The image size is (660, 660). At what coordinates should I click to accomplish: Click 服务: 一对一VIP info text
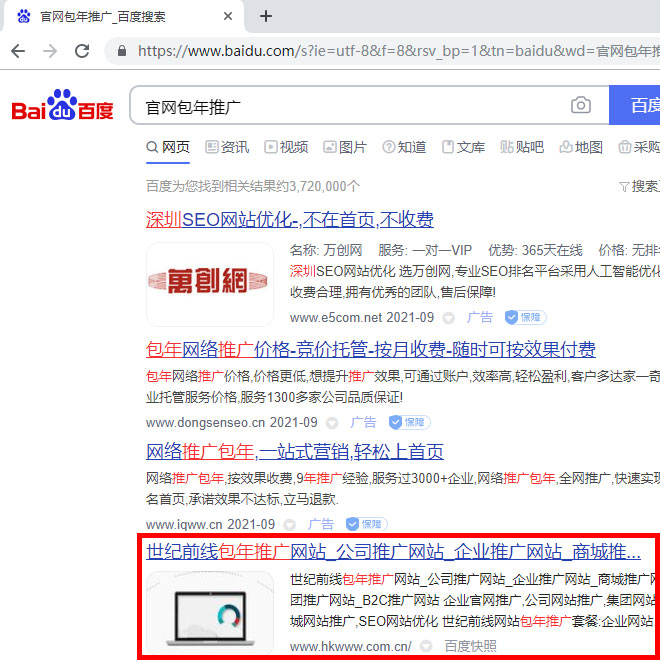click(425, 250)
